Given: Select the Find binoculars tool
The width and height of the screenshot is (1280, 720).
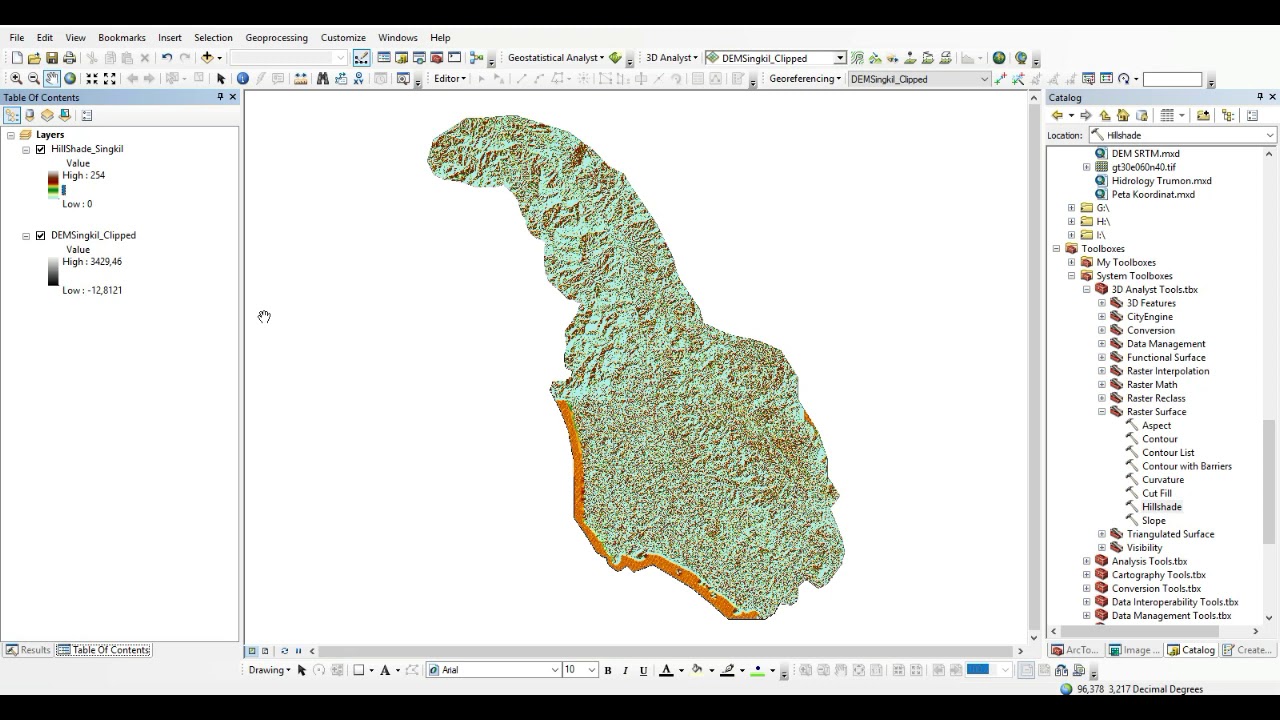Looking at the screenshot, I should coord(323,79).
